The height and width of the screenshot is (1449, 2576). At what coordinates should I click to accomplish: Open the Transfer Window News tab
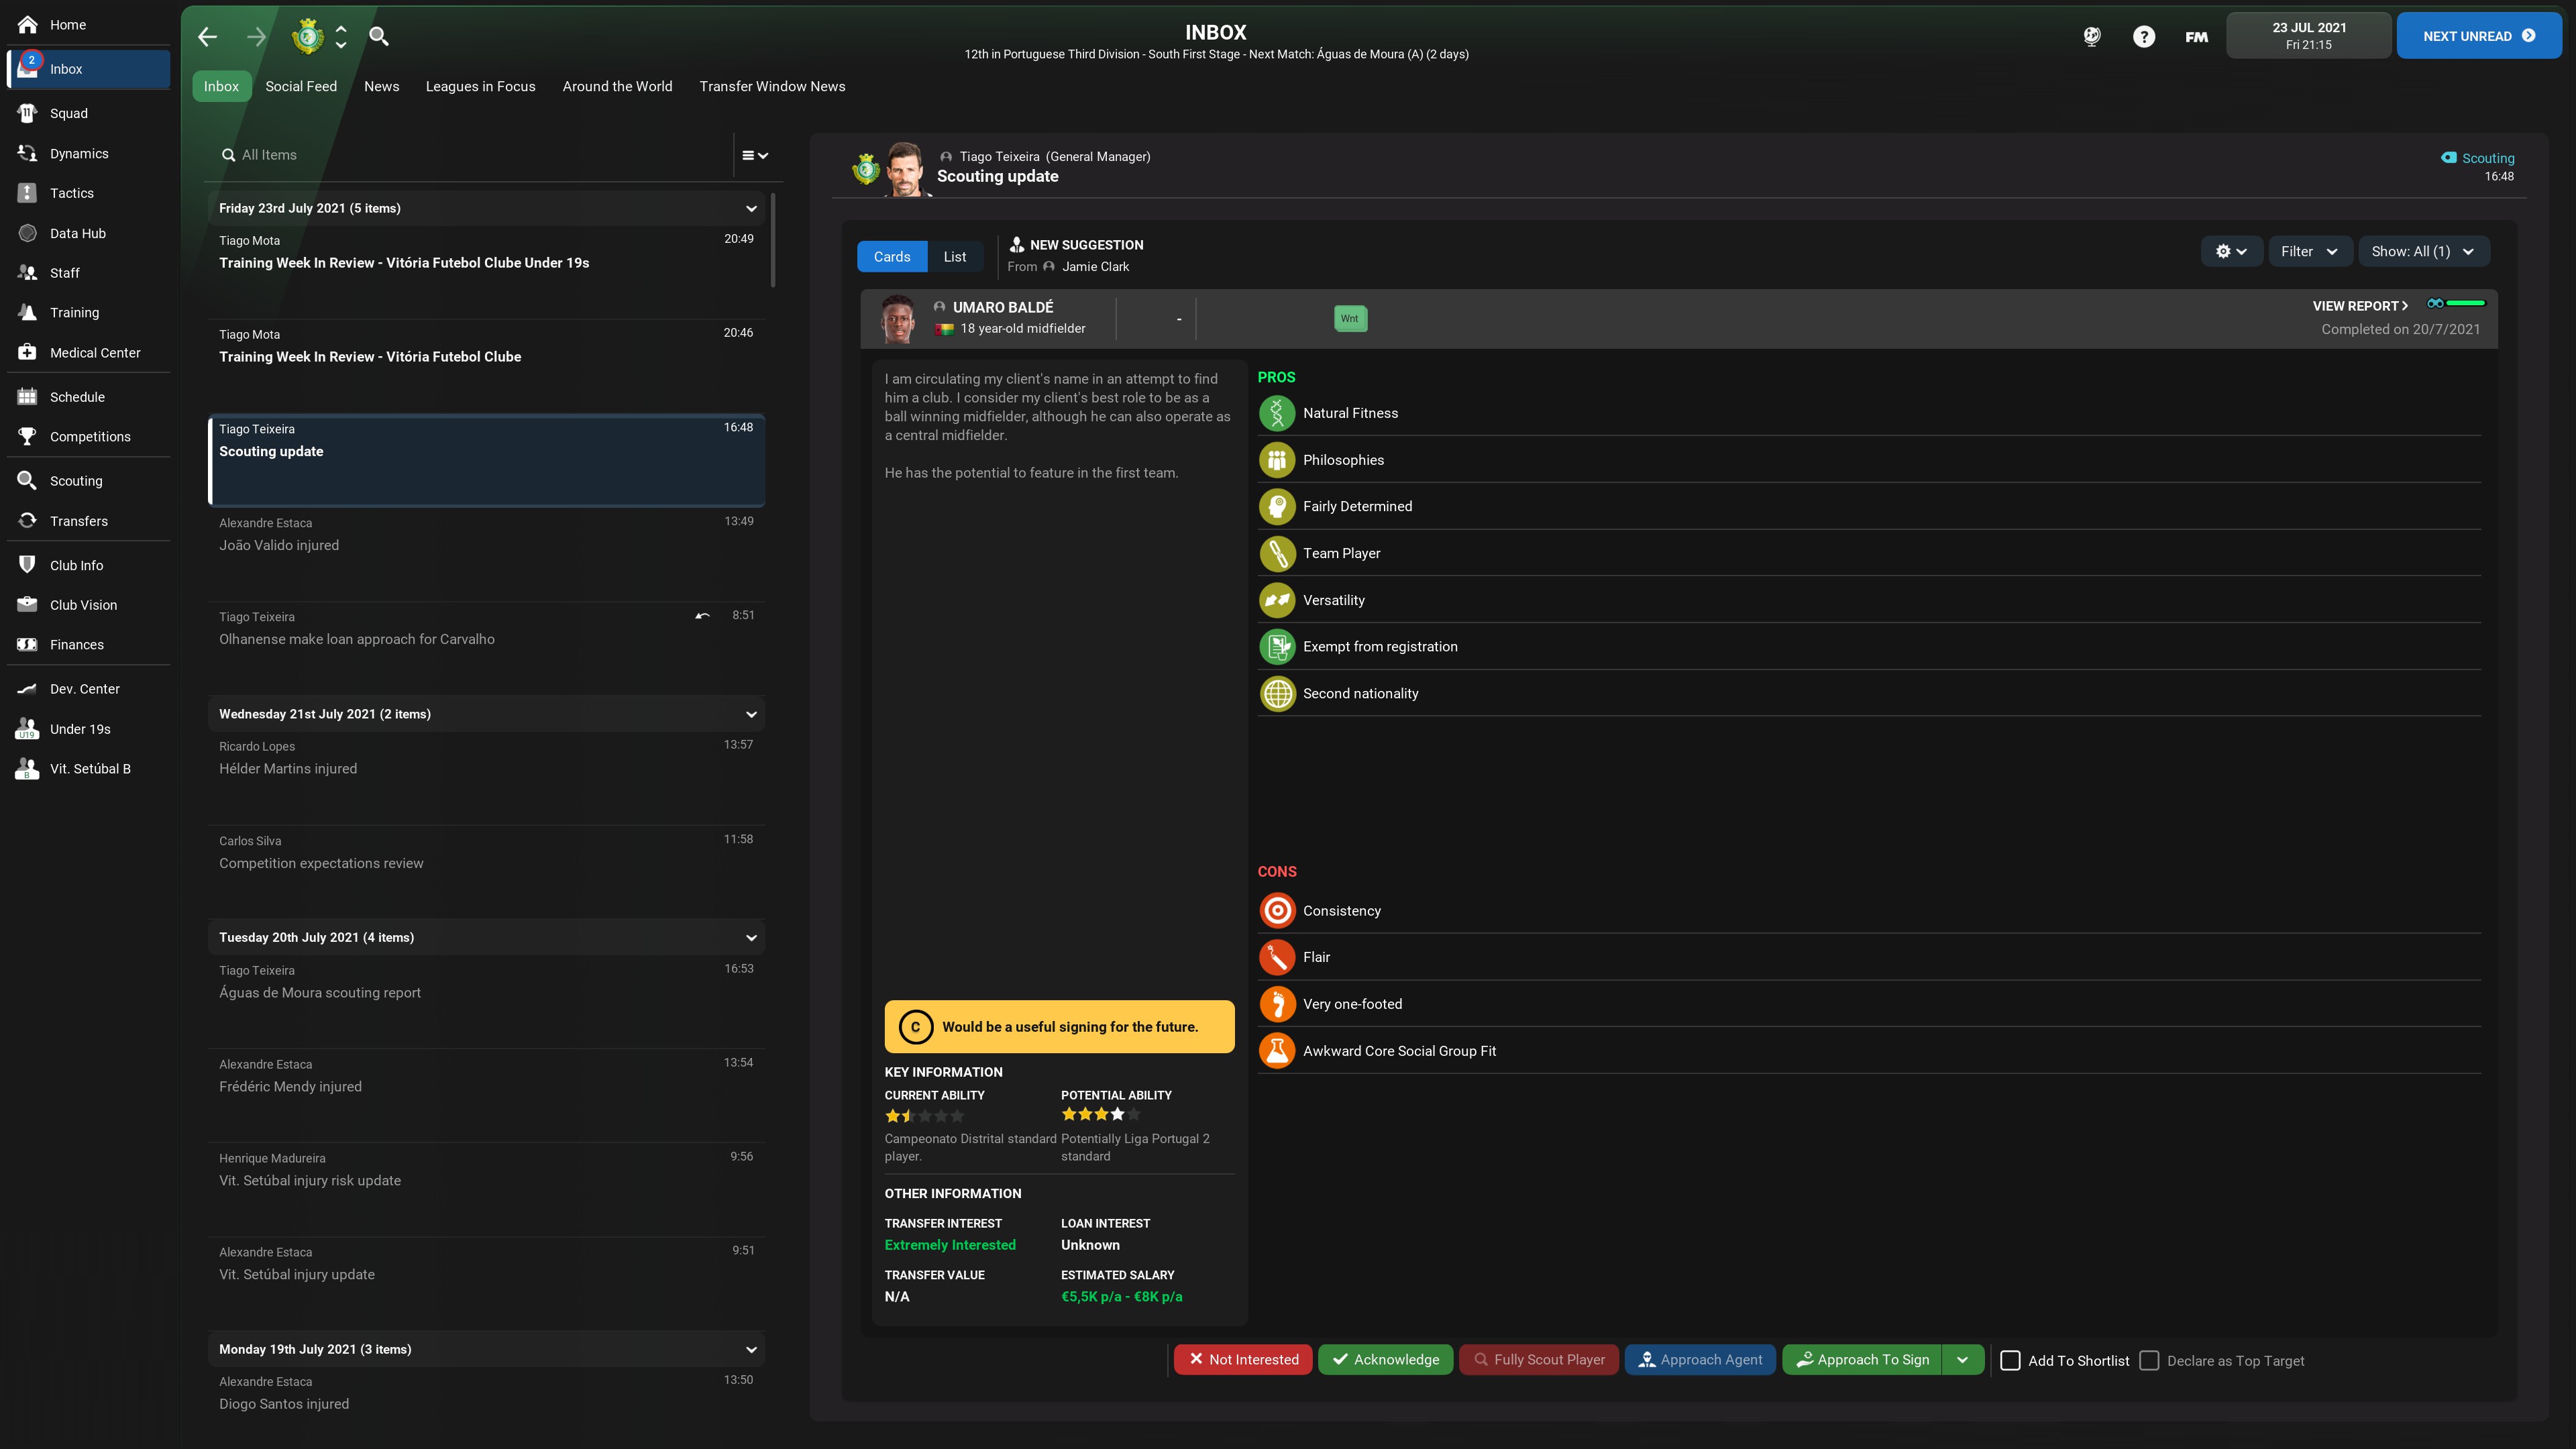(772, 86)
